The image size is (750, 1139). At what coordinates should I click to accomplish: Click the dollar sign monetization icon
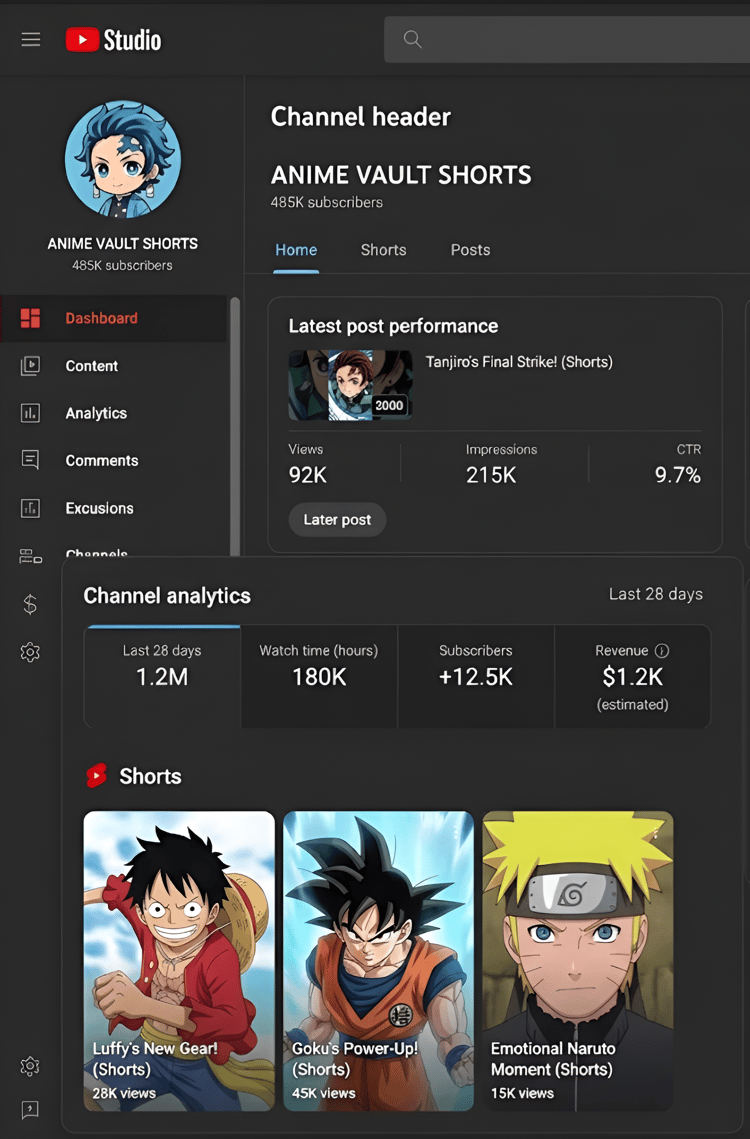[x=30, y=604]
